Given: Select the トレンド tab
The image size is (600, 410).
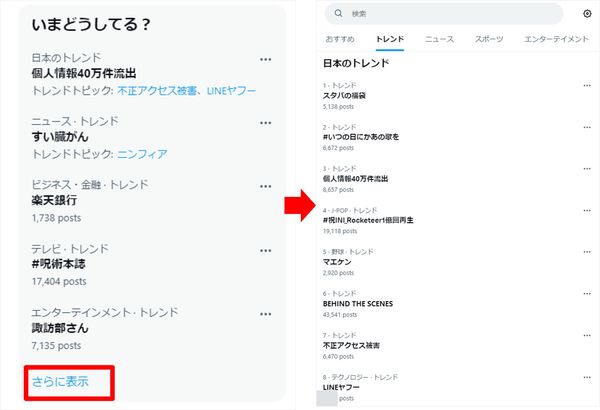Looking at the screenshot, I should click(390, 39).
